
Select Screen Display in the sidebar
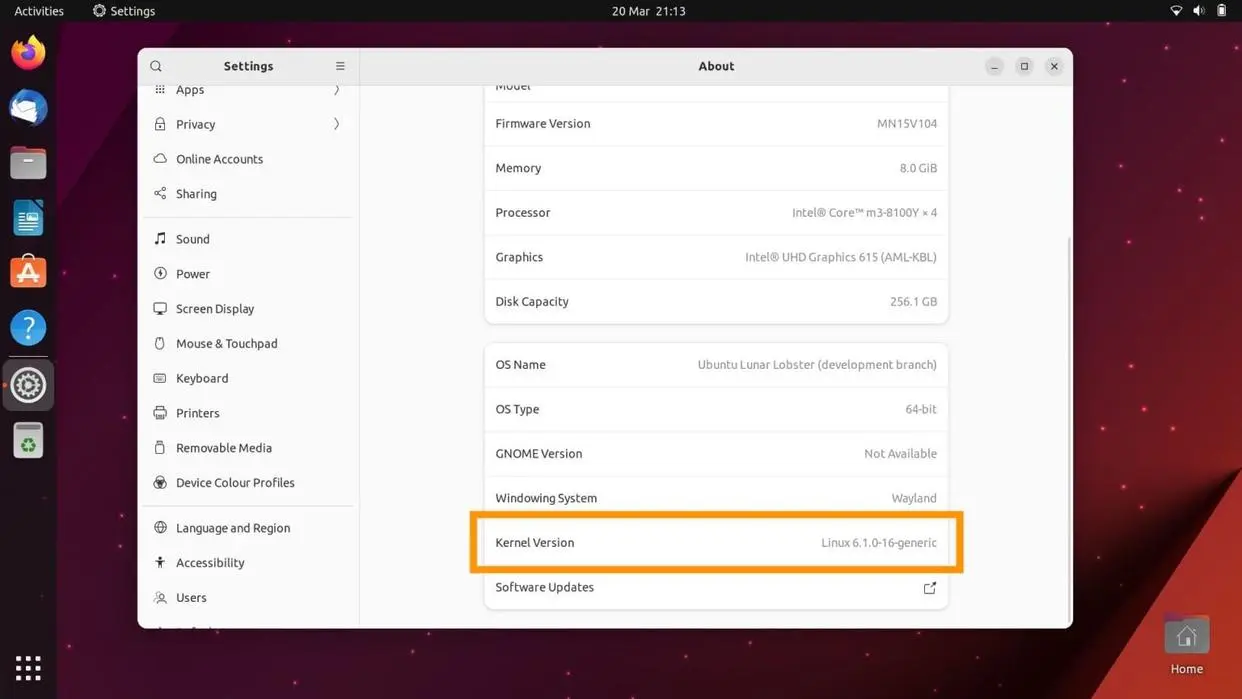click(248, 309)
